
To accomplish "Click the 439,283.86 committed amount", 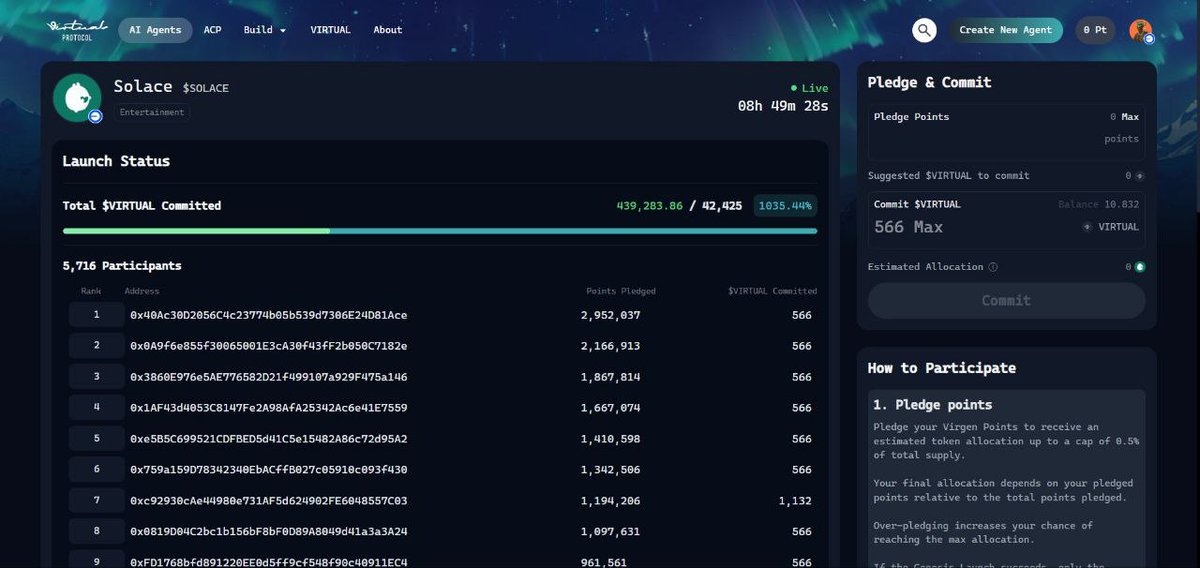I will tap(649, 206).
